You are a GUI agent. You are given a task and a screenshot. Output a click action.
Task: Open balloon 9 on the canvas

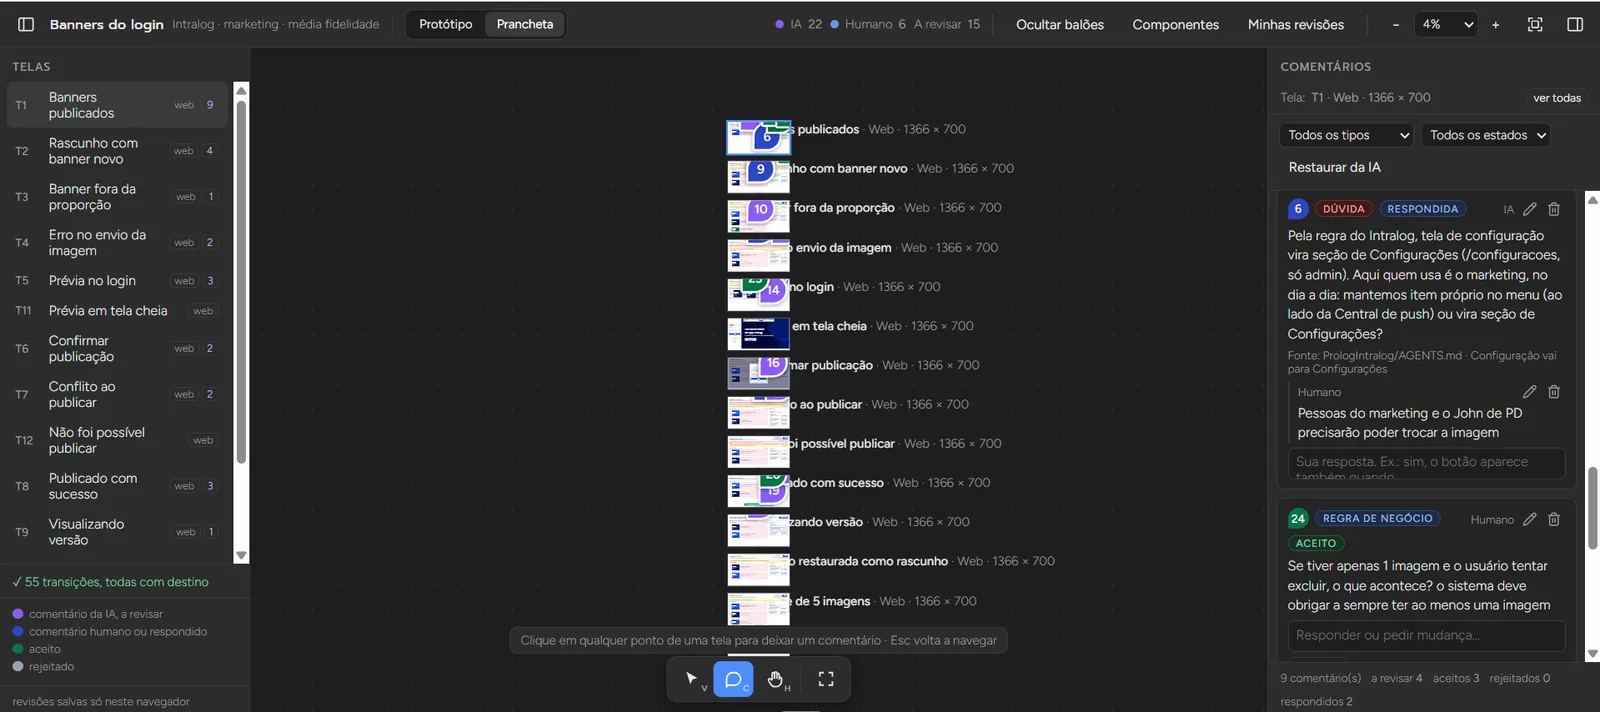click(761, 170)
